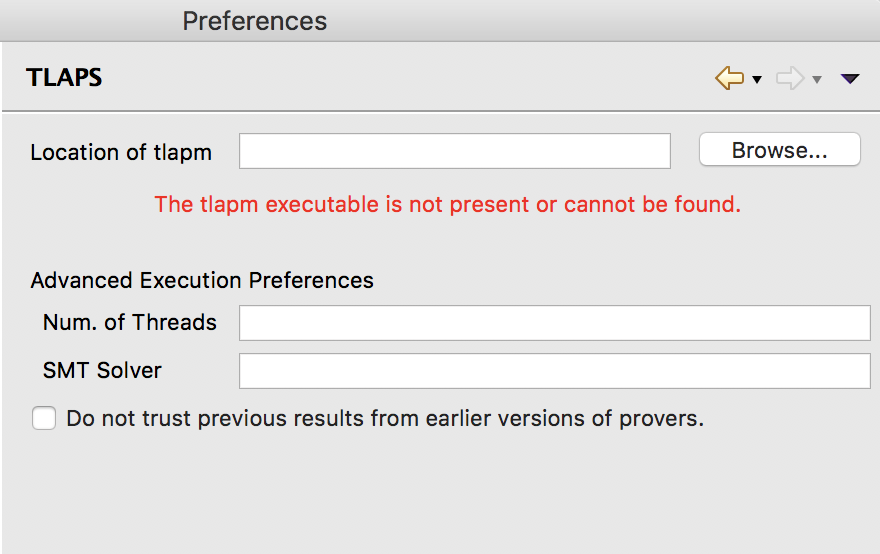Click empty header space right of TLAPS title
Image resolution: width=880 pixels, height=554 pixels.
coord(400,78)
